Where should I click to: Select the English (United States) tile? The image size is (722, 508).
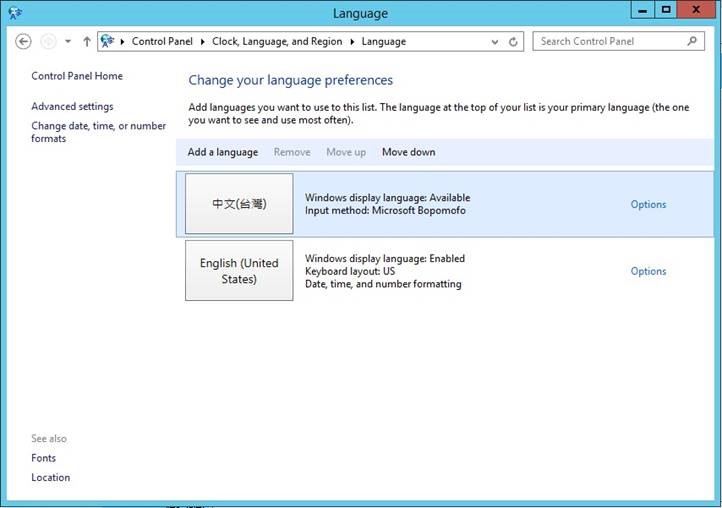(239, 271)
